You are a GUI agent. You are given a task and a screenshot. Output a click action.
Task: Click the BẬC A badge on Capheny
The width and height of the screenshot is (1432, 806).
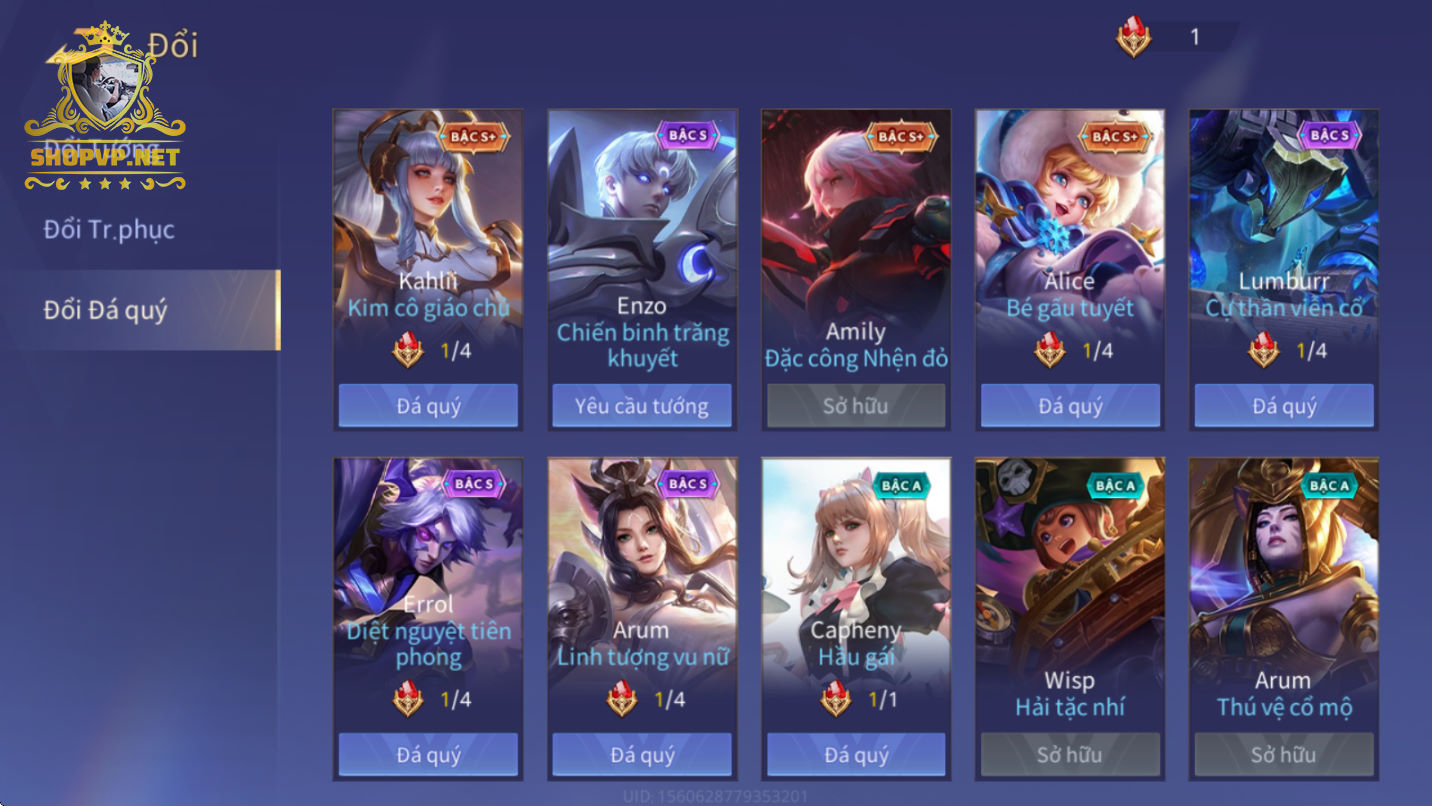click(x=901, y=485)
